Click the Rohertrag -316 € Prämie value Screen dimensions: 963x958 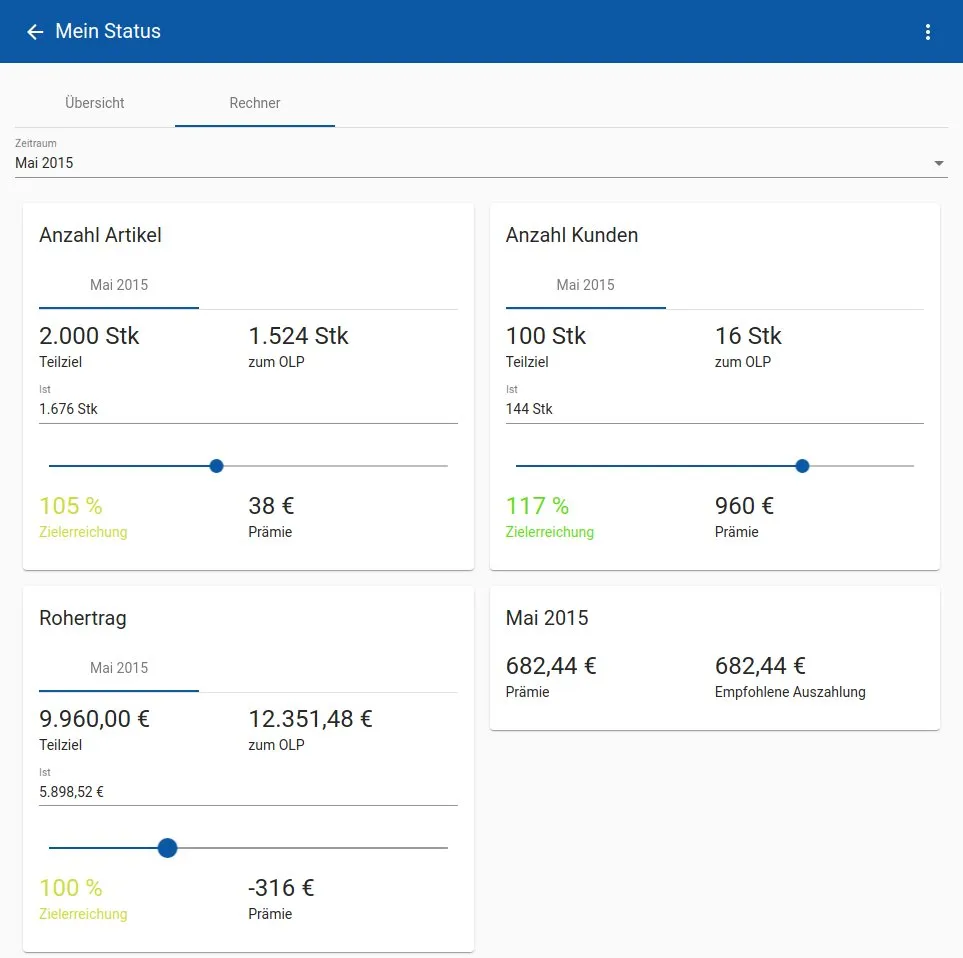pos(281,888)
